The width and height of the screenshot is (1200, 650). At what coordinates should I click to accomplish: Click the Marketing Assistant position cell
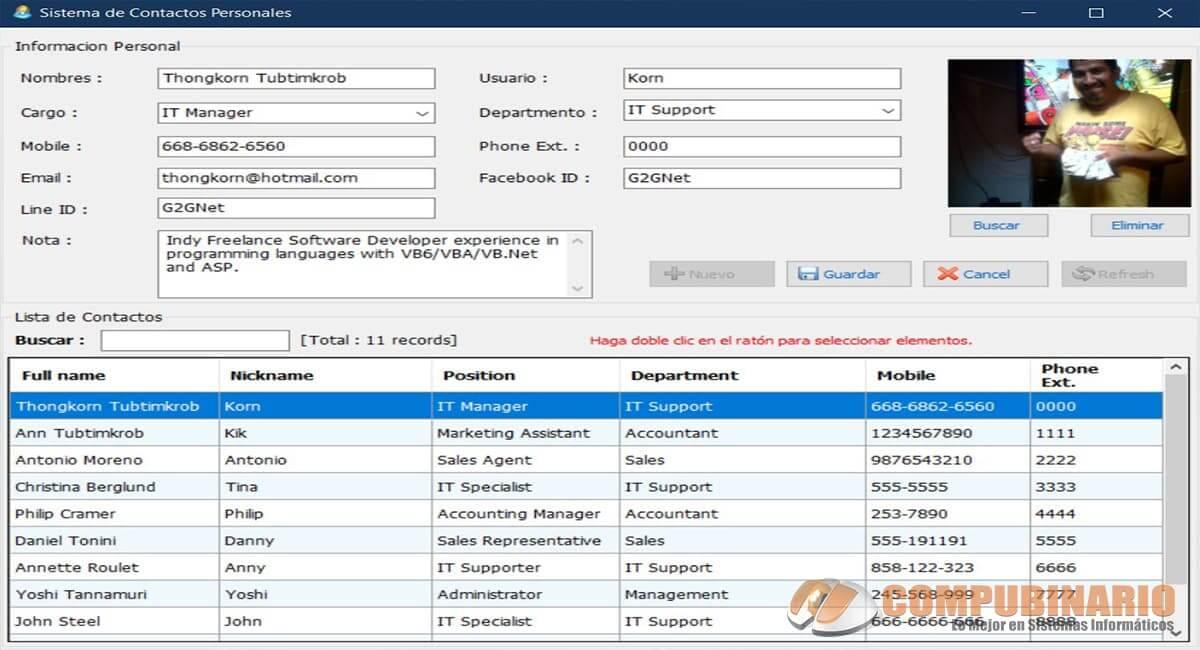[x=525, y=433]
